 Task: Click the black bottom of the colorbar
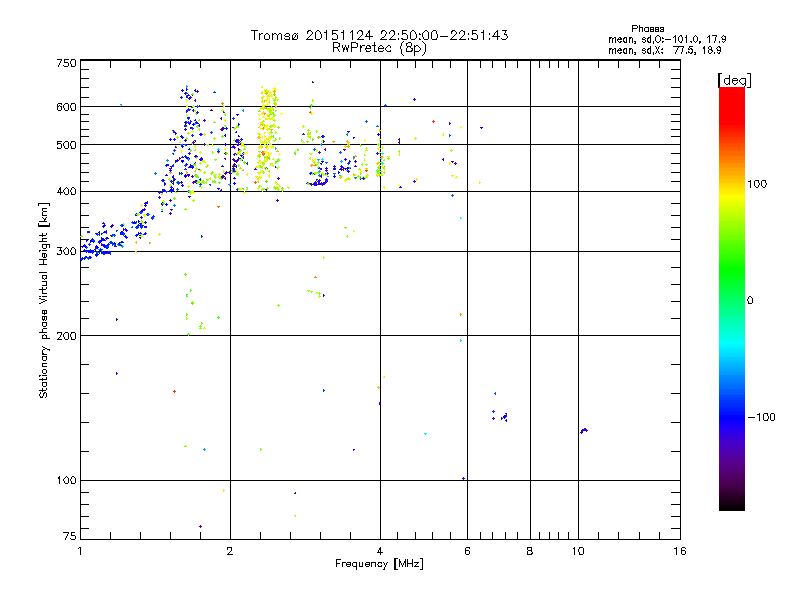coord(732,503)
